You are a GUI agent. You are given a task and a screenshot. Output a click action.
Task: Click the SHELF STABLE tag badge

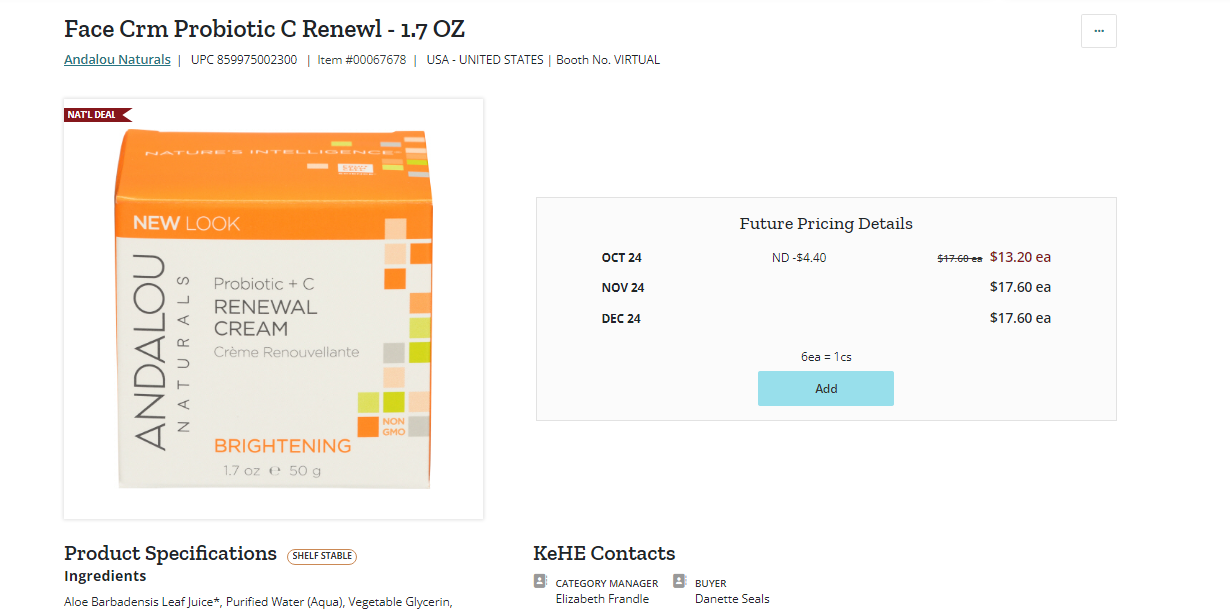pyautogui.click(x=322, y=556)
